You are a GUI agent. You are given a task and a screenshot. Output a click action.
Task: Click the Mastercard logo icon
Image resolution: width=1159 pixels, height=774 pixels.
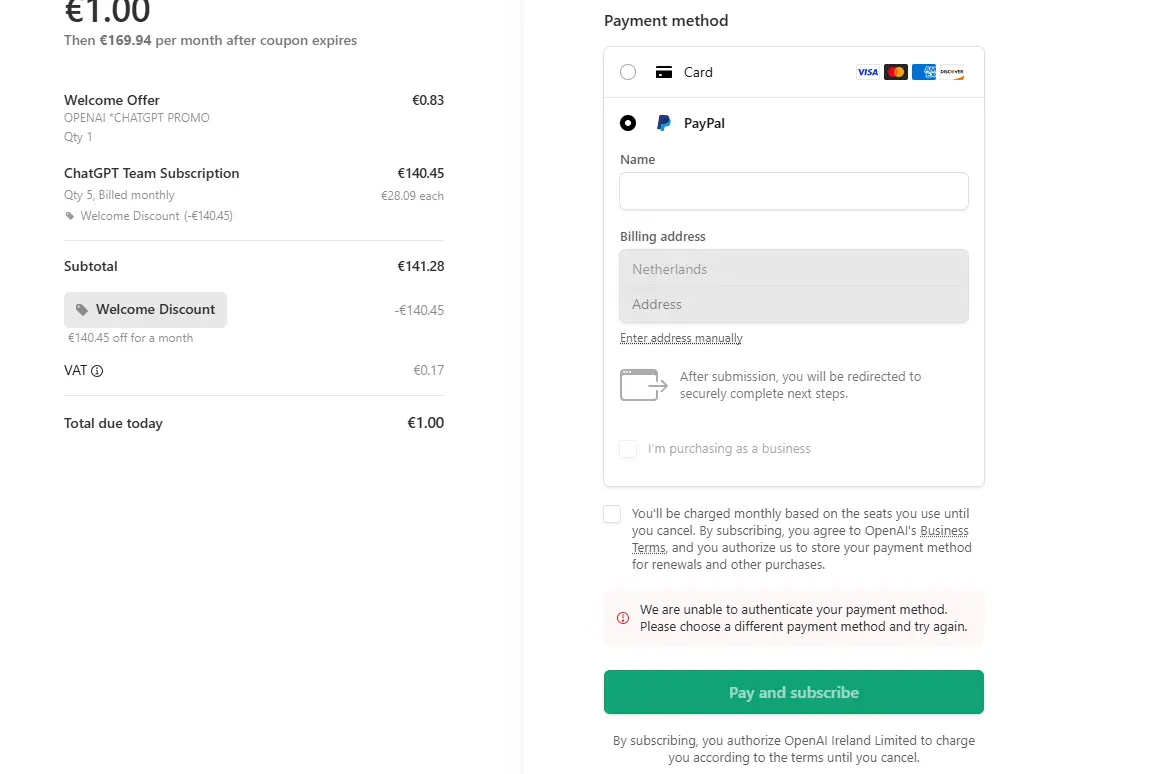point(895,72)
